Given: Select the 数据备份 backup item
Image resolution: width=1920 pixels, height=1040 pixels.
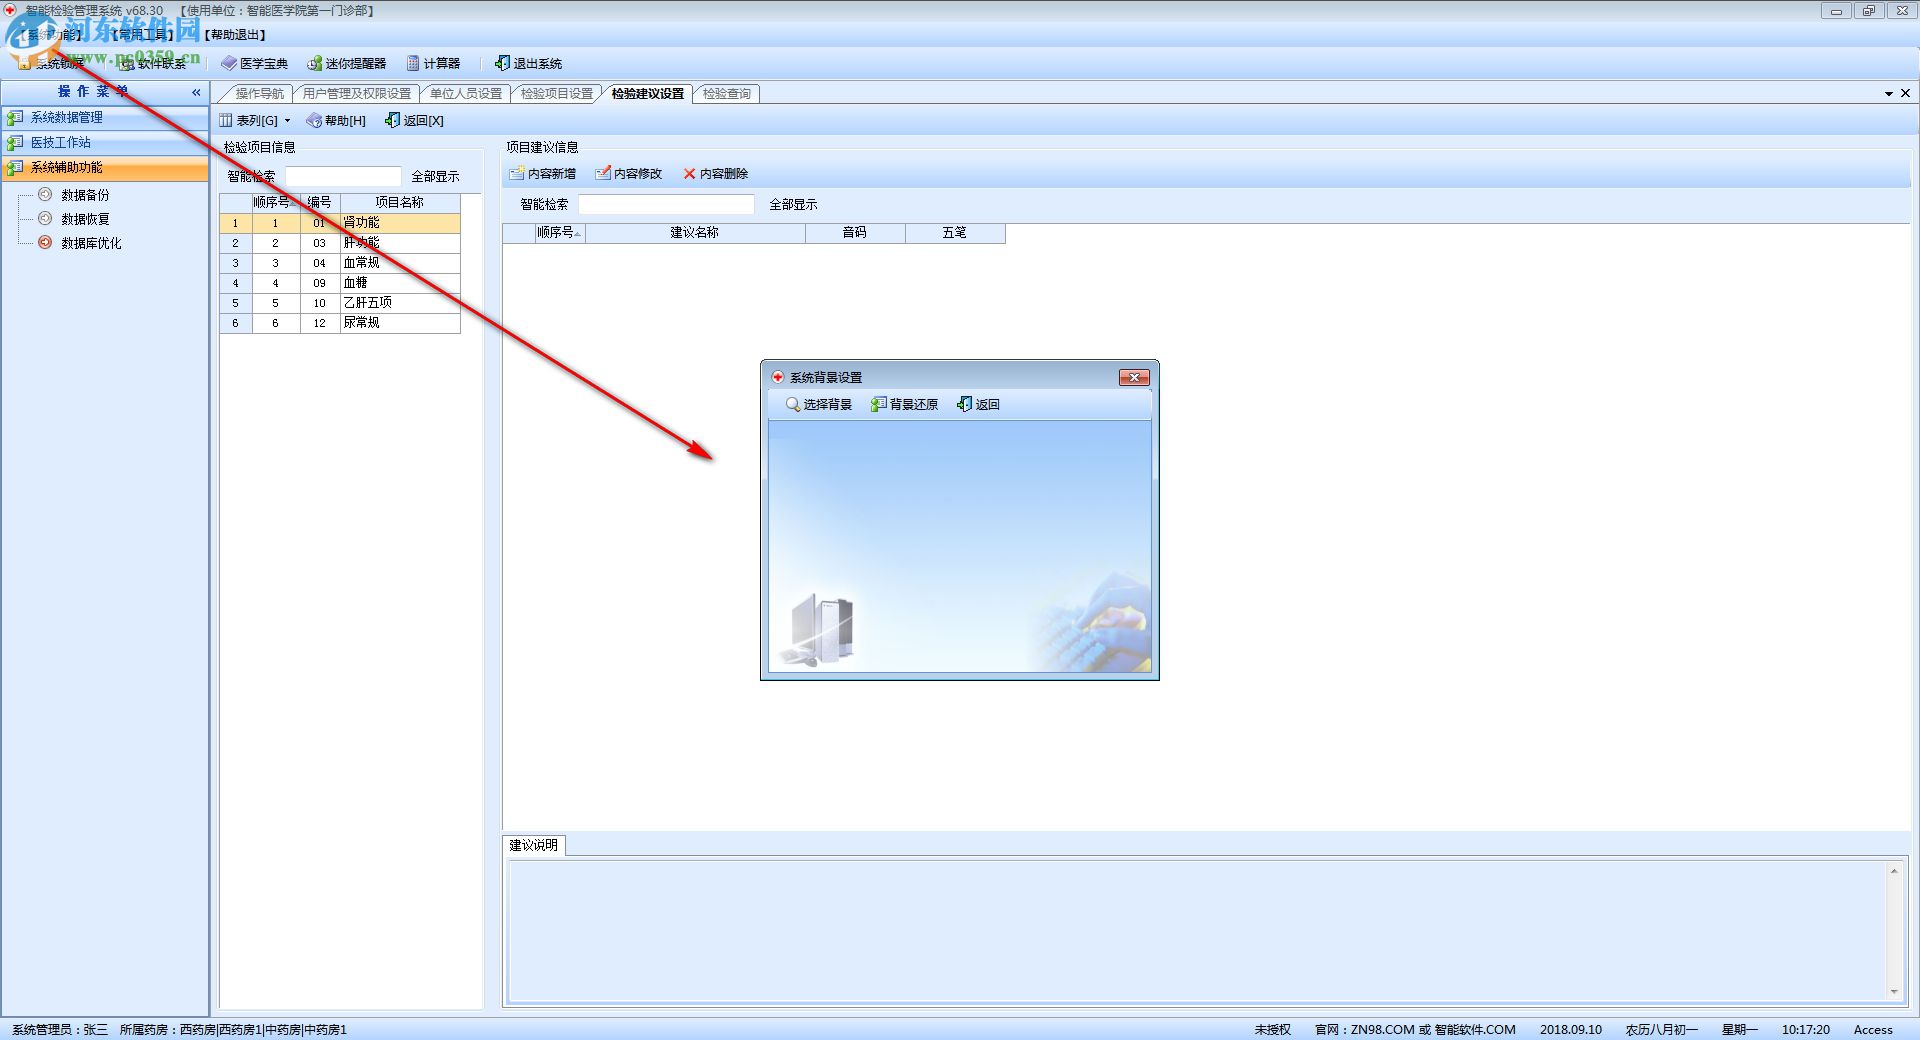Looking at the screenshot, I should (85, 195).
